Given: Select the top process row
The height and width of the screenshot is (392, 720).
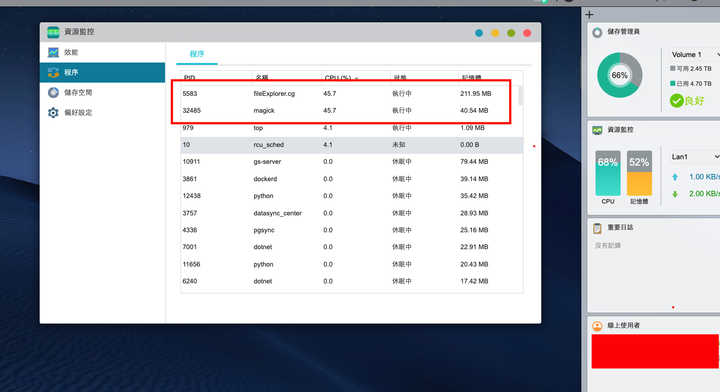Looking at the screenshot, I should [x=352, y=128].
